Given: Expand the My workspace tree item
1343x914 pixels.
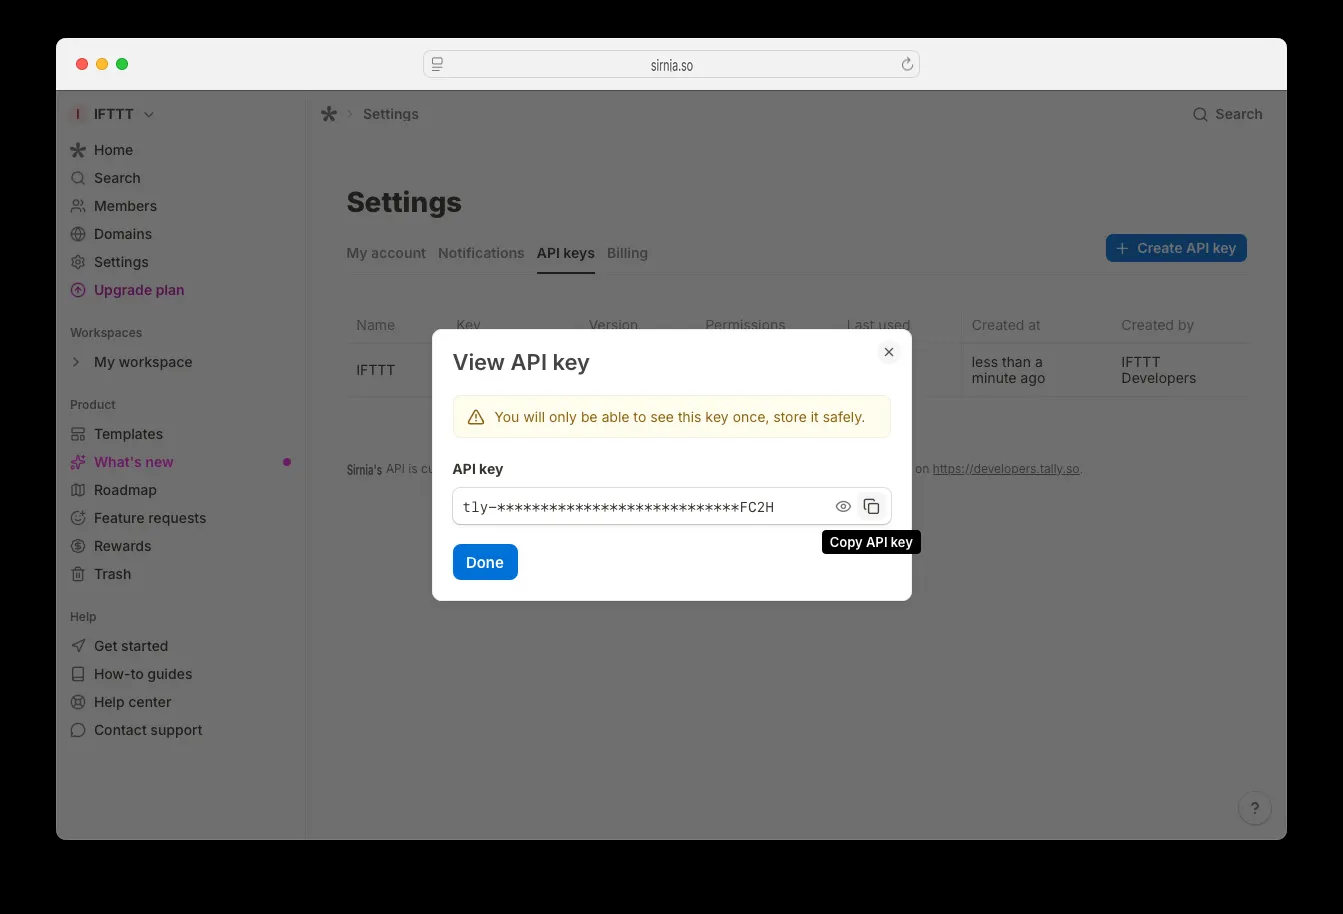Looking at the screenshot, I should pos(76,362).
